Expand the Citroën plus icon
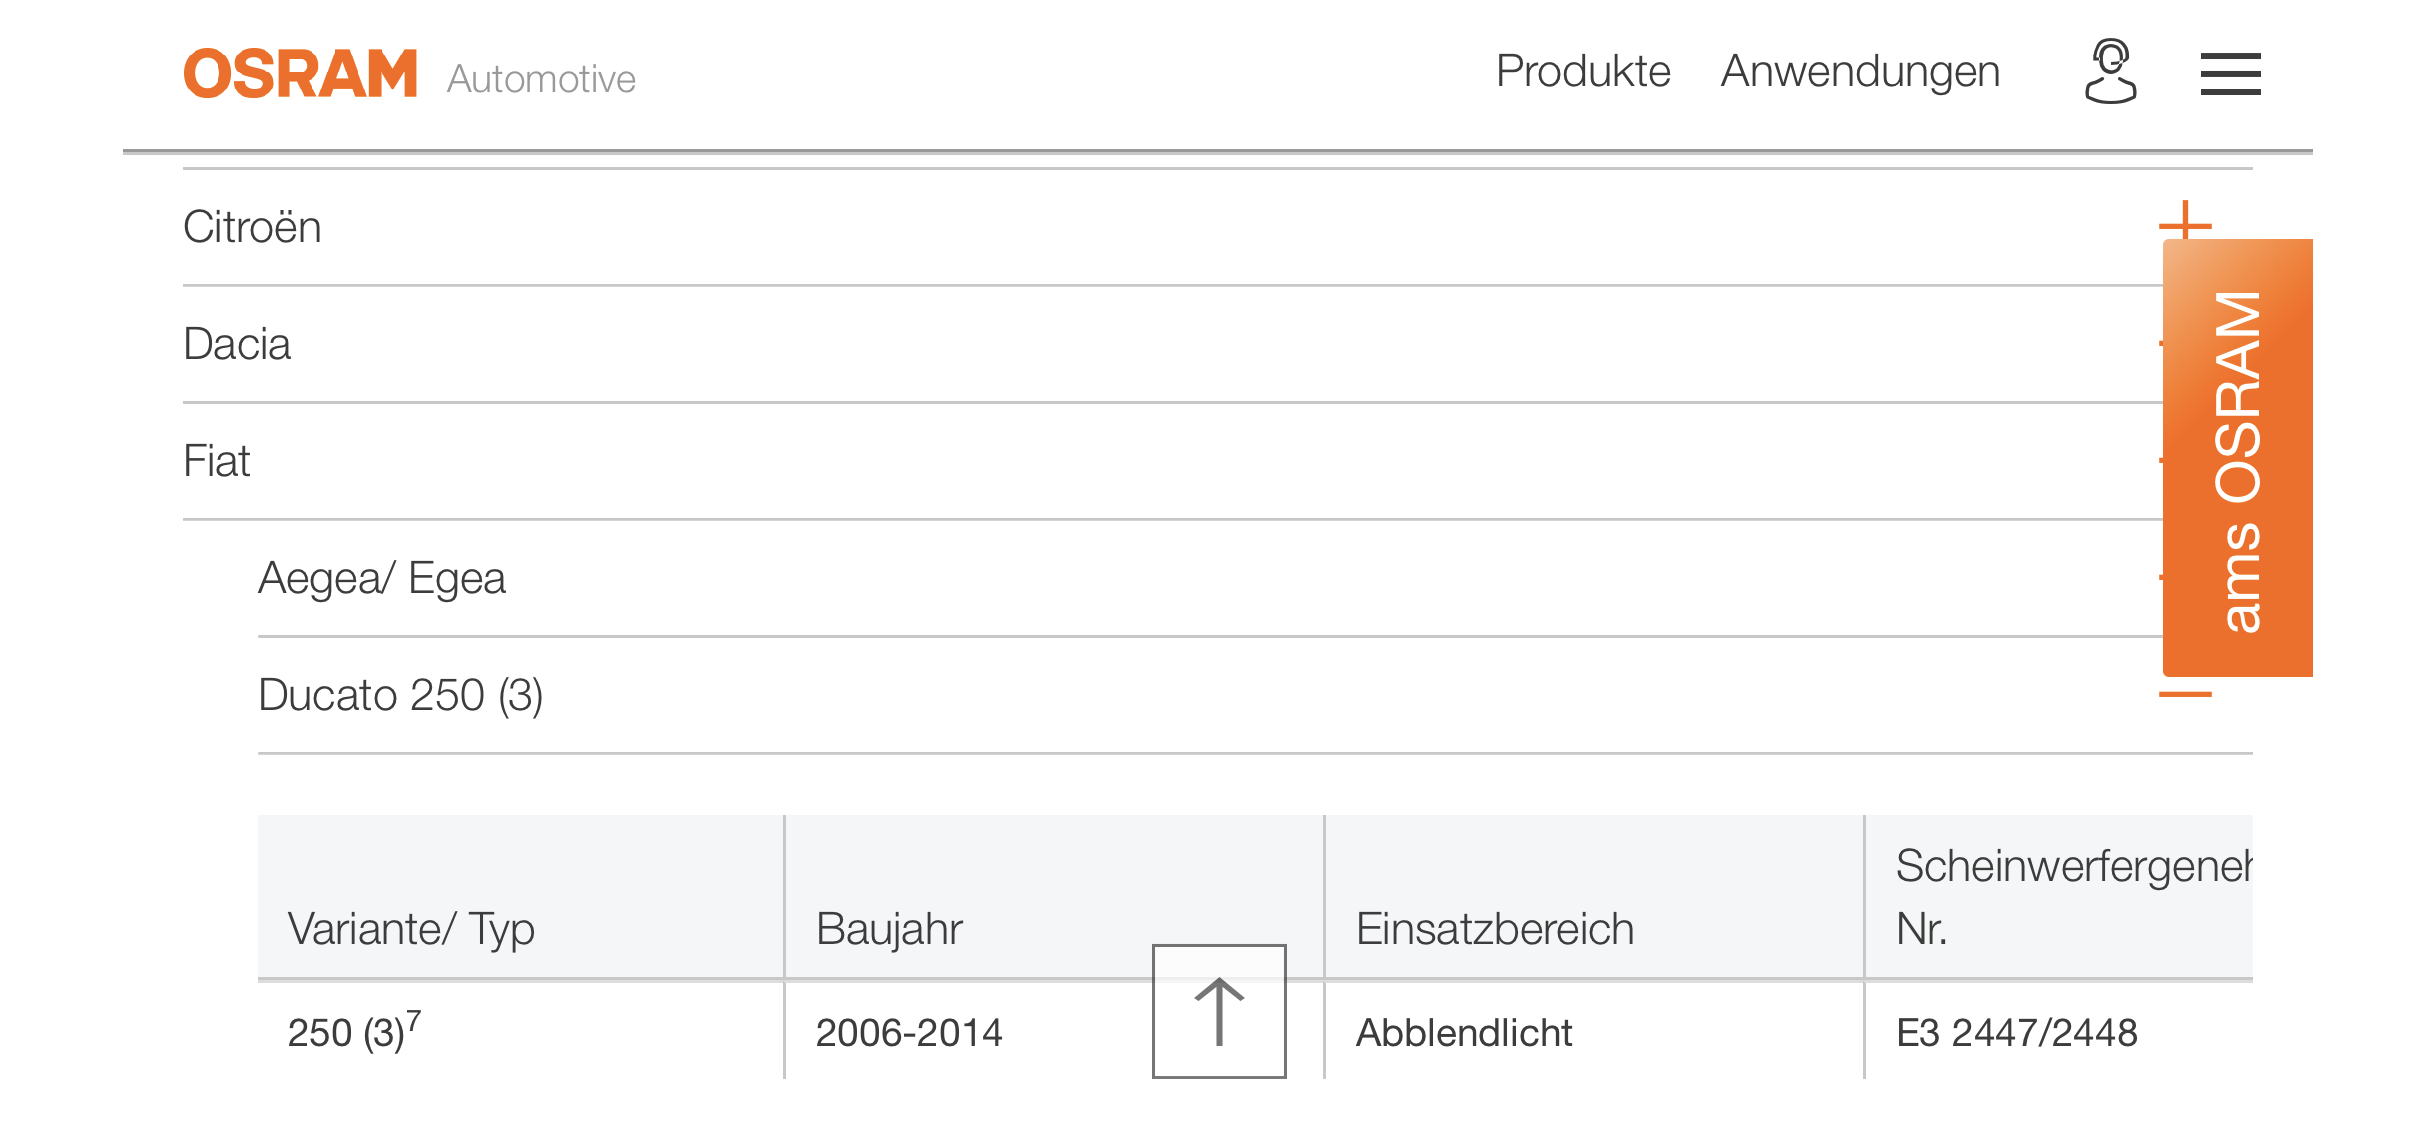 point(2185,226)
